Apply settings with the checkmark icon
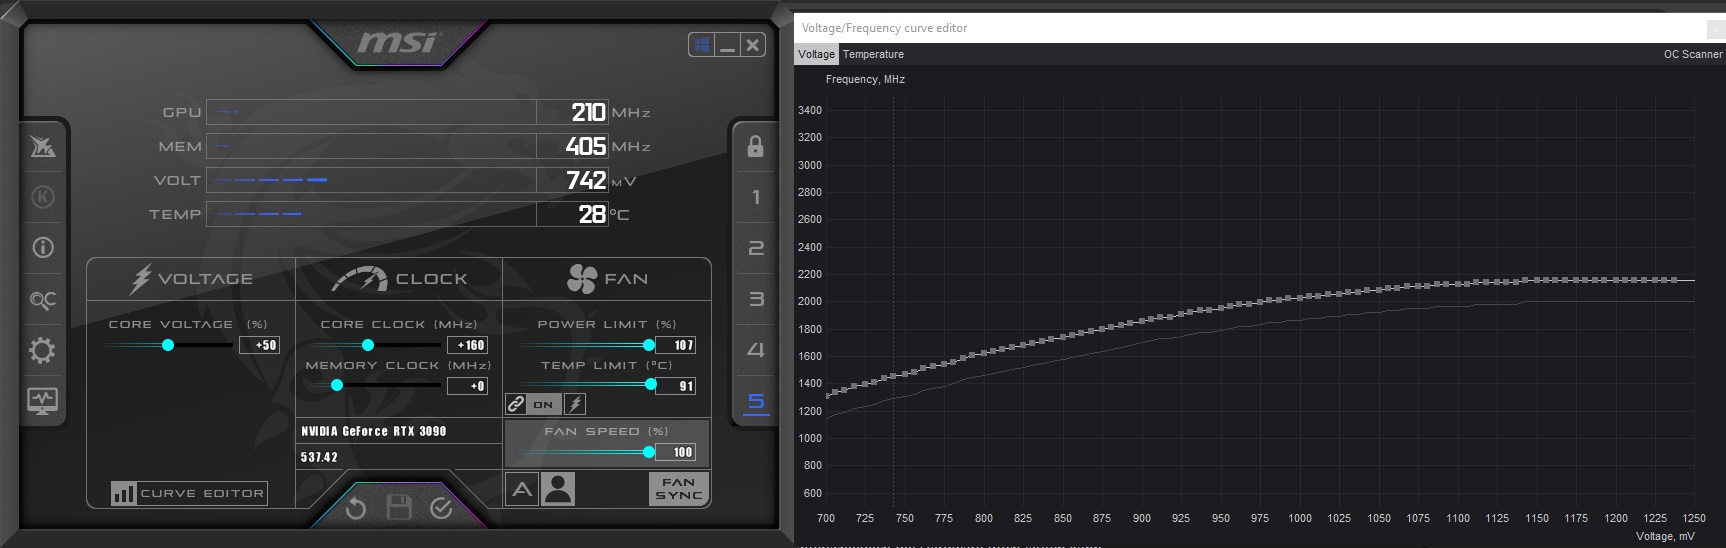 click(x=441, y=508)
